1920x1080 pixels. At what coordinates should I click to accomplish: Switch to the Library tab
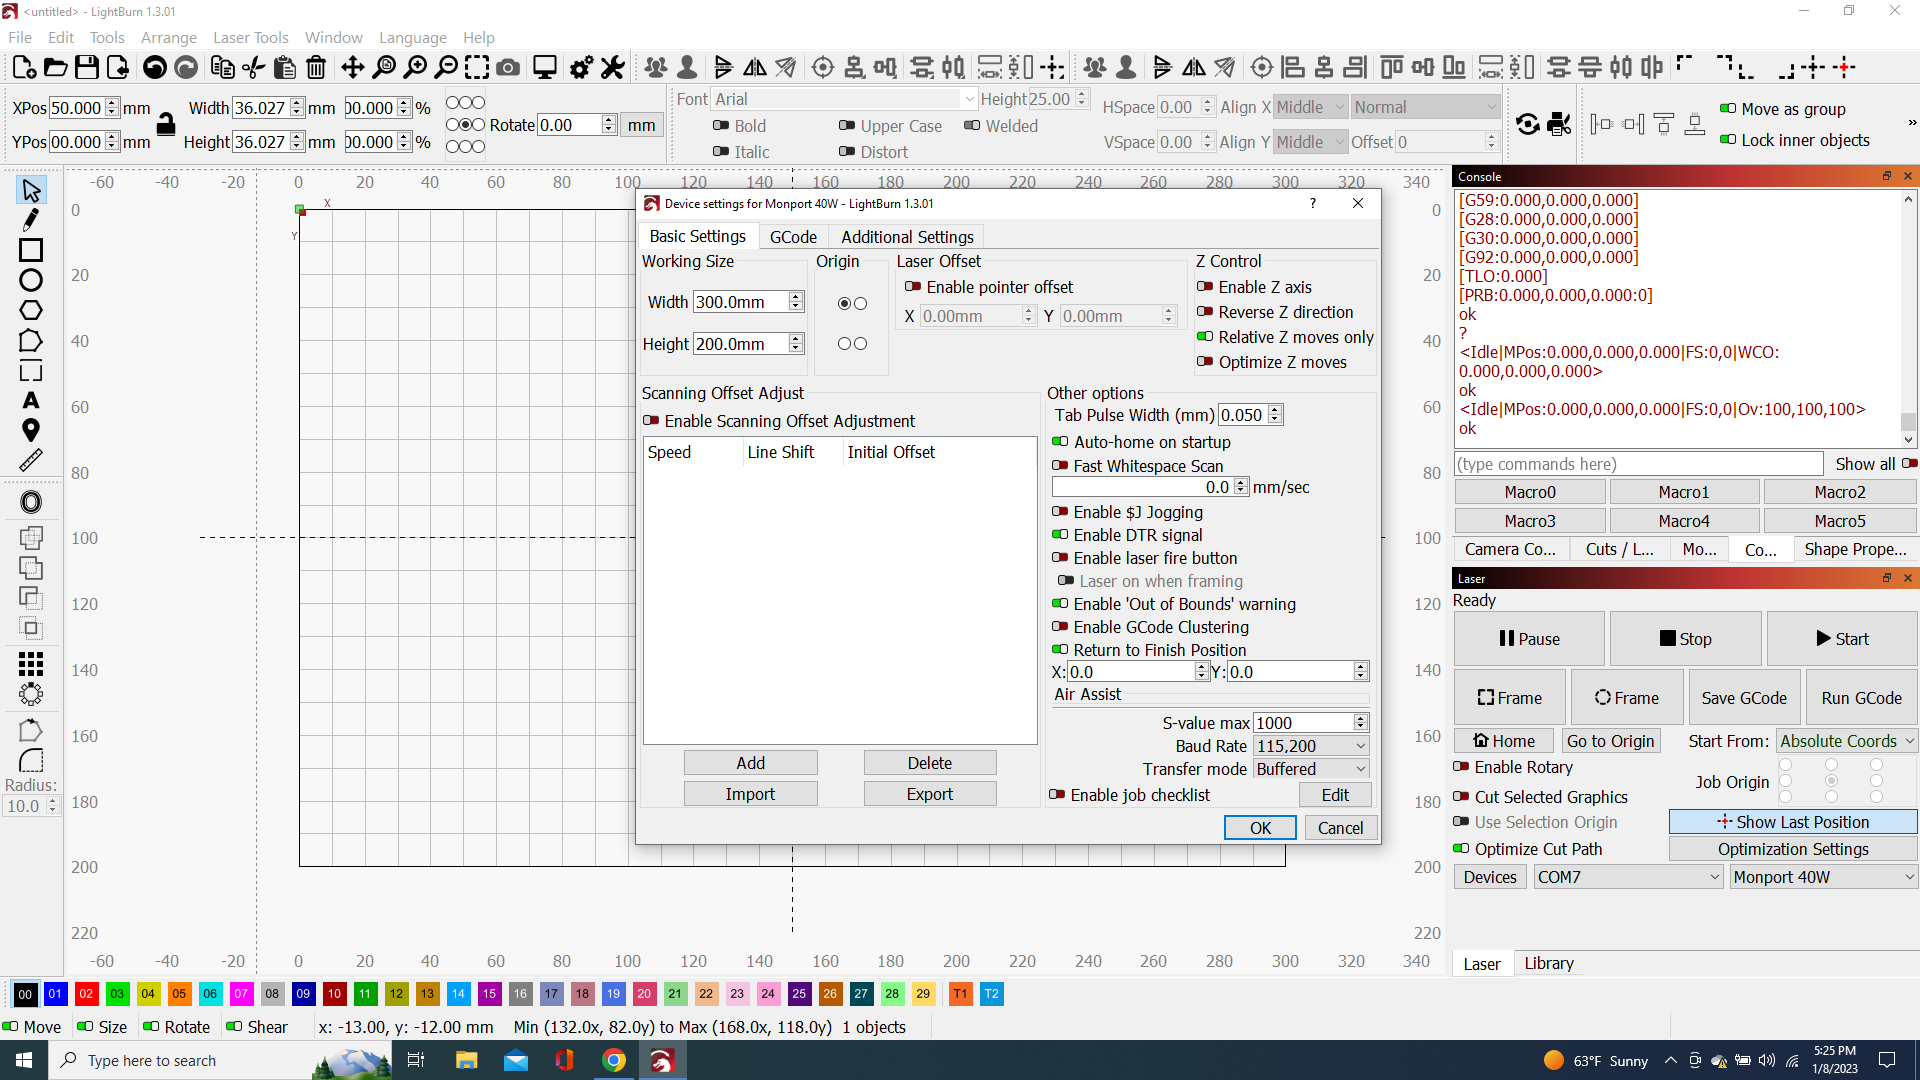click(x=1549, y=963)
